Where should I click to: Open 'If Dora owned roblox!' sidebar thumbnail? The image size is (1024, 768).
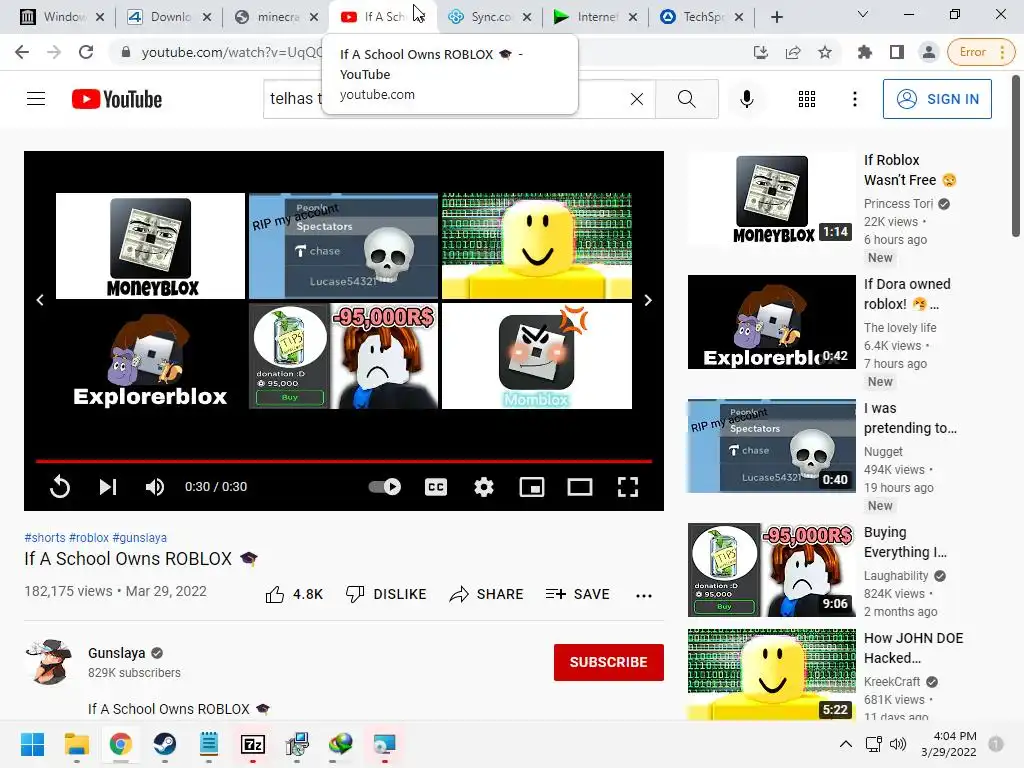tap(772, 322)
